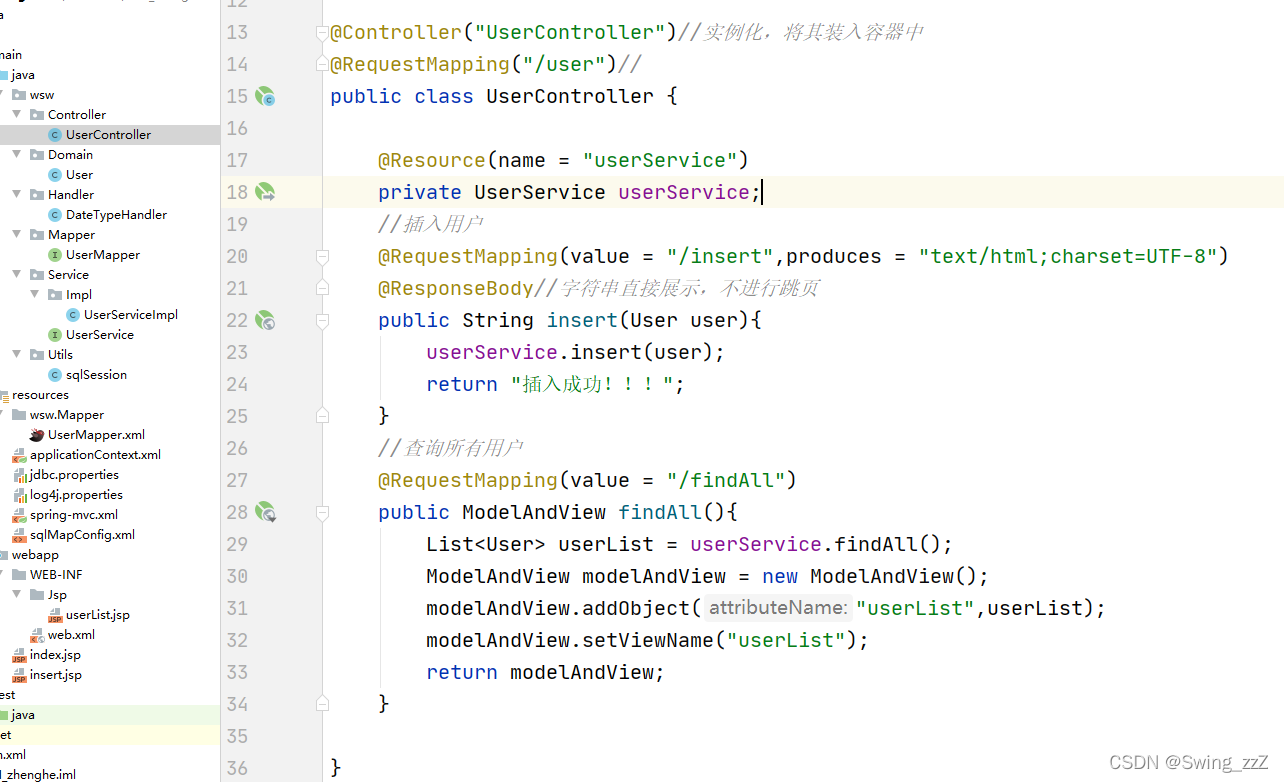Screen dimensions: 1284x782
Task: Click the @Resource annotation on line 17
Action: point(431,160)
